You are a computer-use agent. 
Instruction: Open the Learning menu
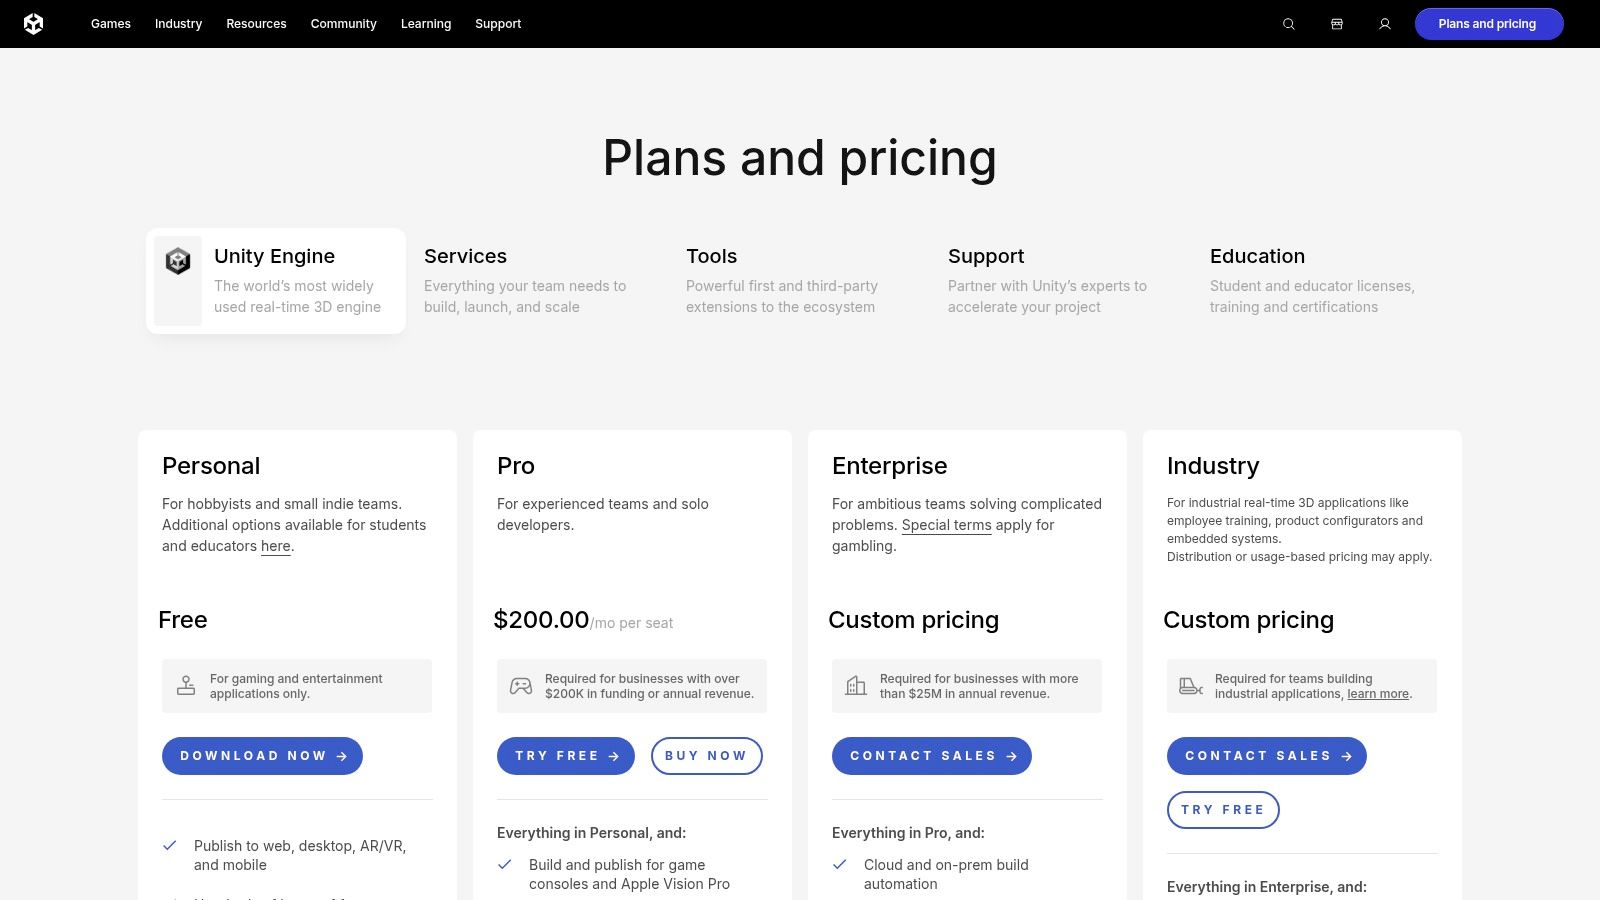tap(425, 23)
